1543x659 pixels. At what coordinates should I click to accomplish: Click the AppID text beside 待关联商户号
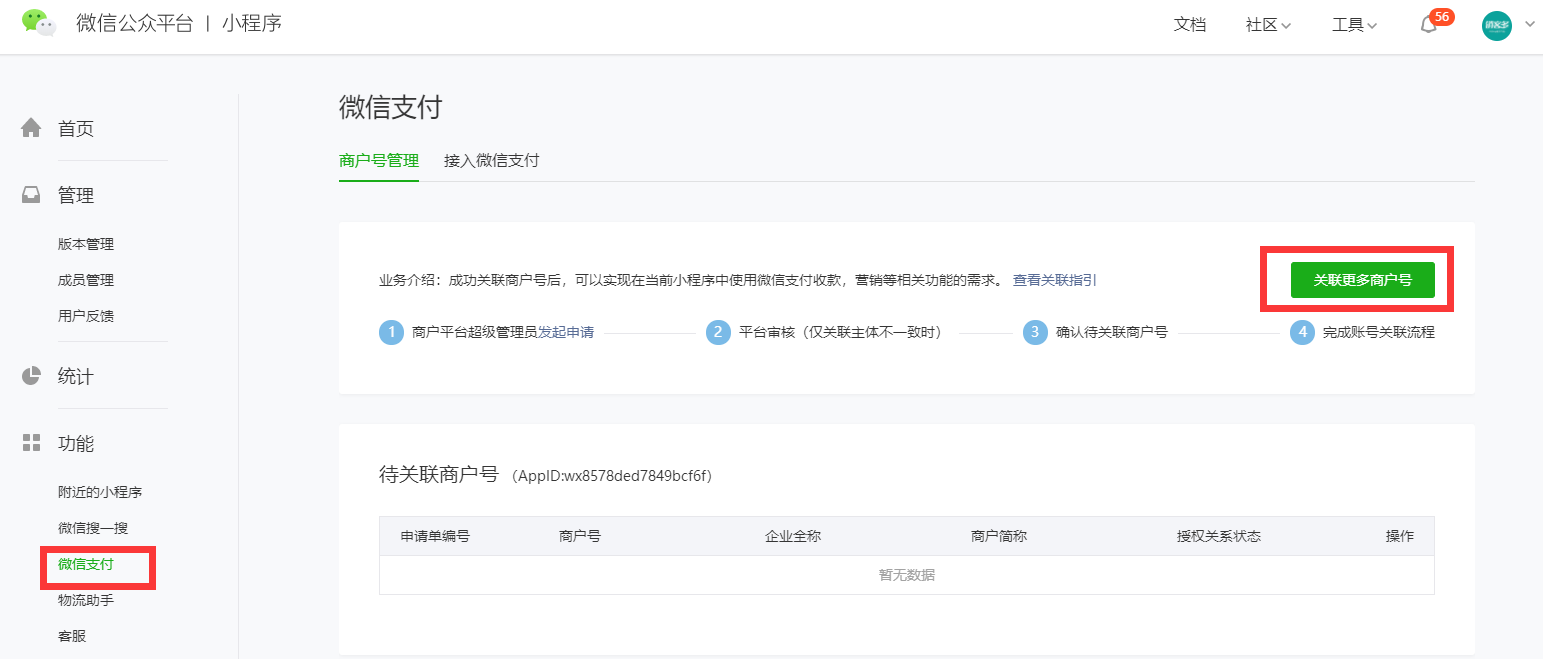coord(612,476)
